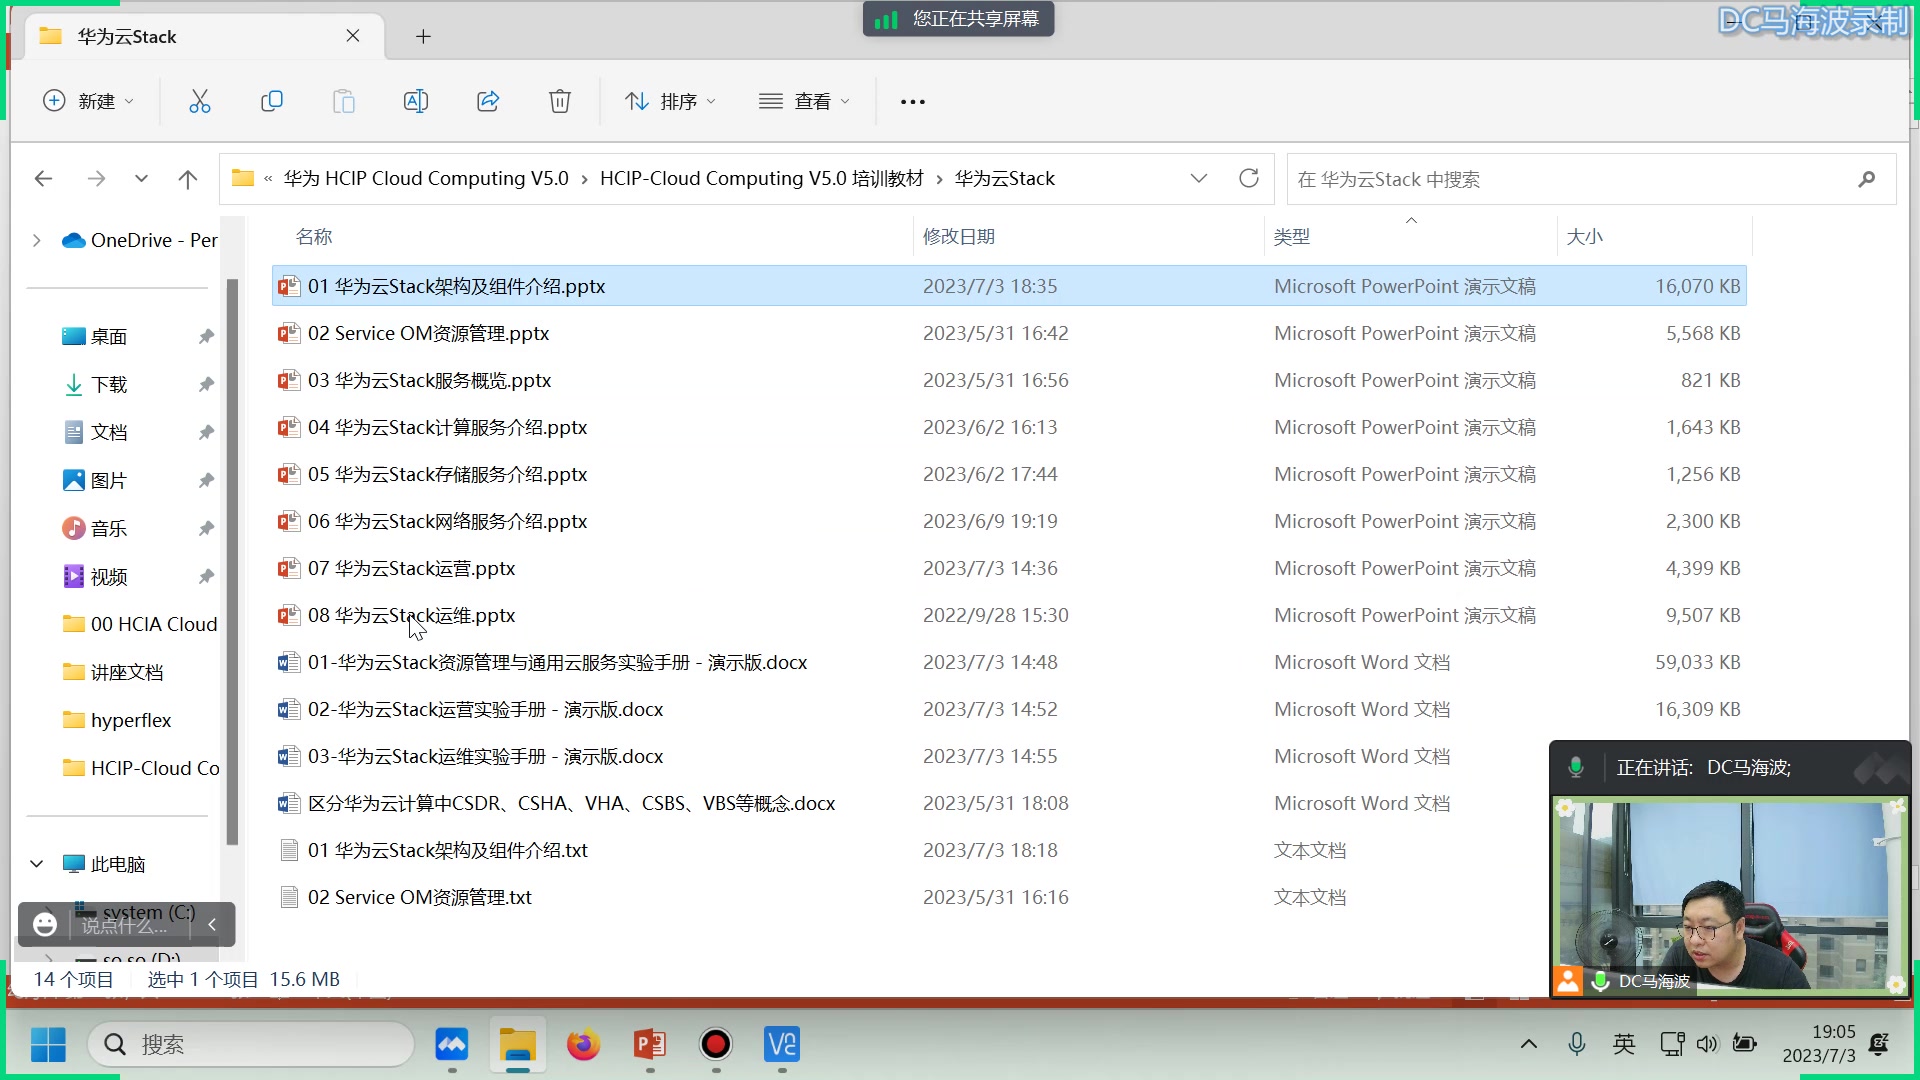Open recent locations dropdown arrow
This screenshot has height=1080, width=1920.
141,179
